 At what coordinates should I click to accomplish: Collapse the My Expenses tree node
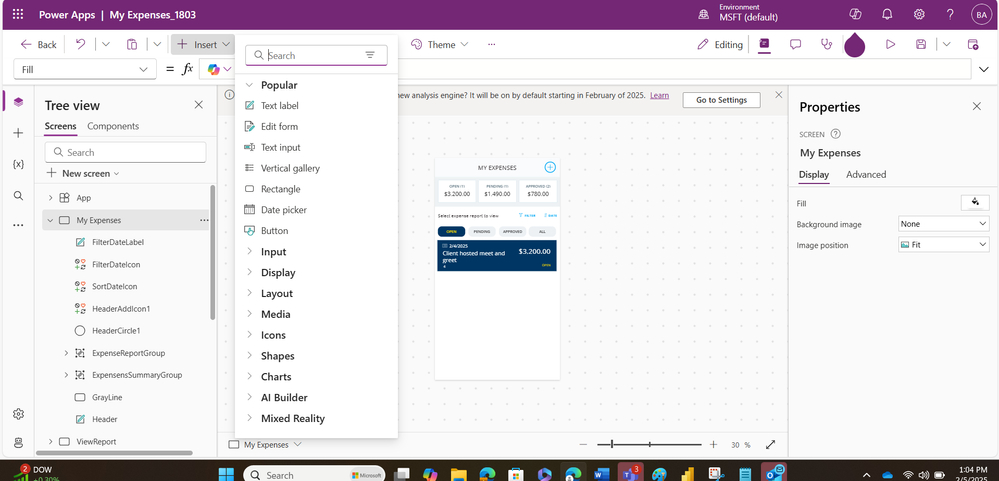(50, 220)
